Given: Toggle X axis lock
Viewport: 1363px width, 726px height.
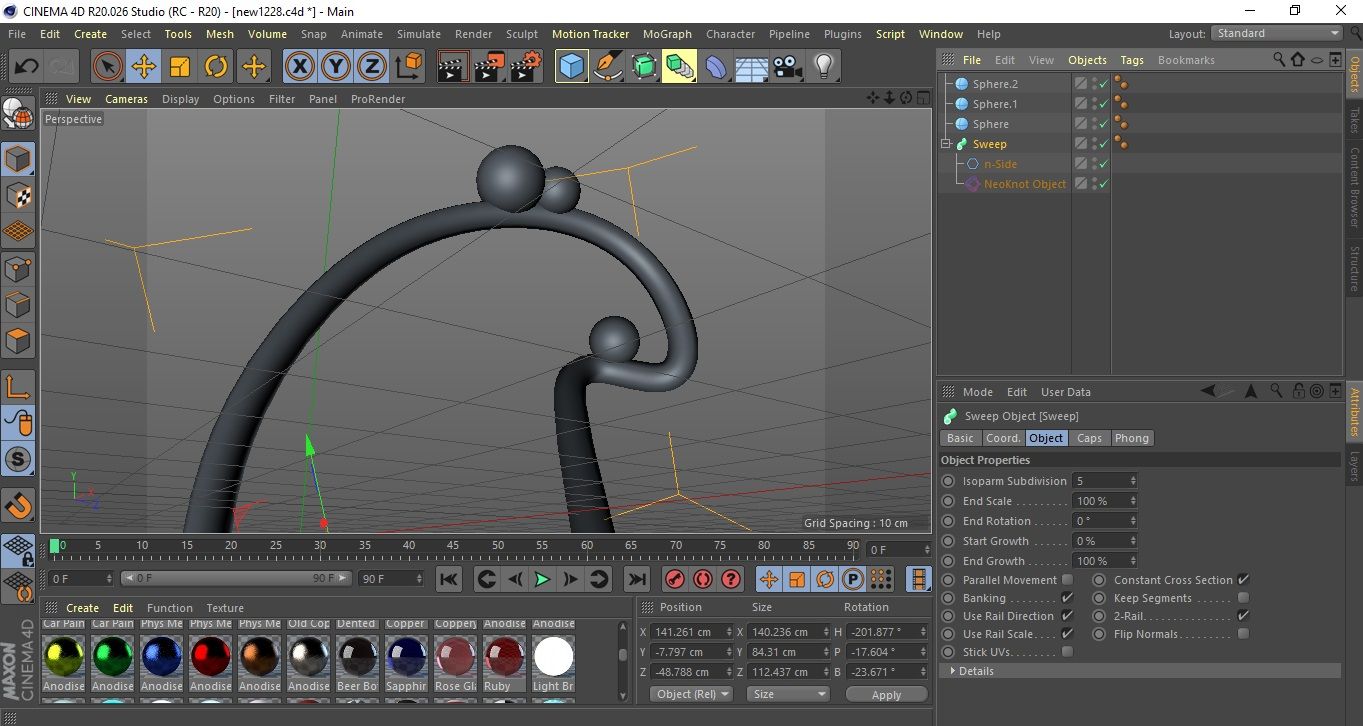Looking at the screenshot, I should tap(299, 67).
